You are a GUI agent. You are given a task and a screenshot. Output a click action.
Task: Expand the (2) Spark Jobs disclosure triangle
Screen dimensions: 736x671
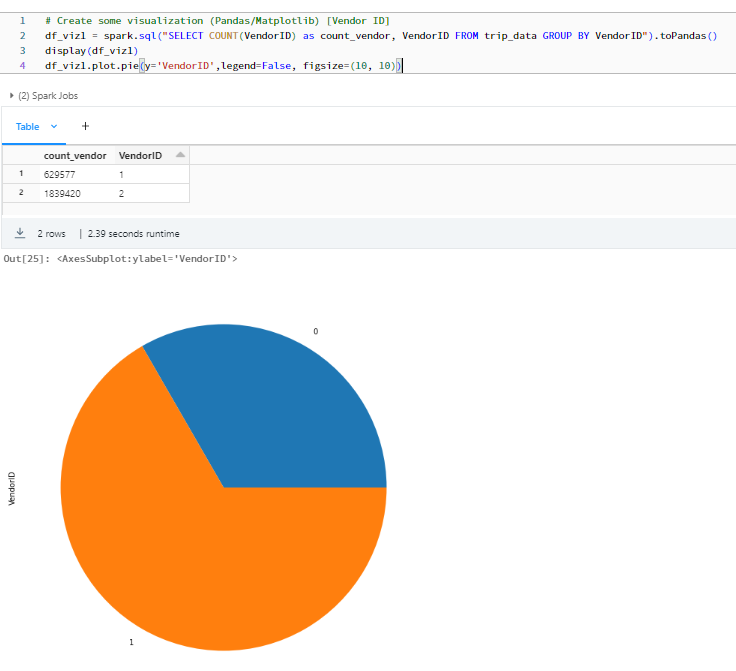pos(11,96)
